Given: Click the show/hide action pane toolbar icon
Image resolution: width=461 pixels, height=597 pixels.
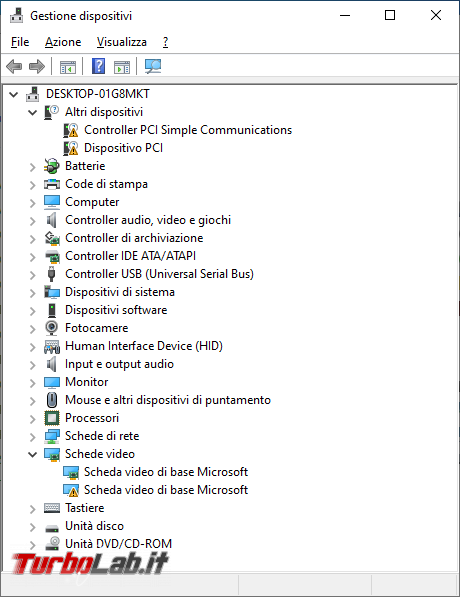Looking at the screenshot, I should click(x=122, y=67).
